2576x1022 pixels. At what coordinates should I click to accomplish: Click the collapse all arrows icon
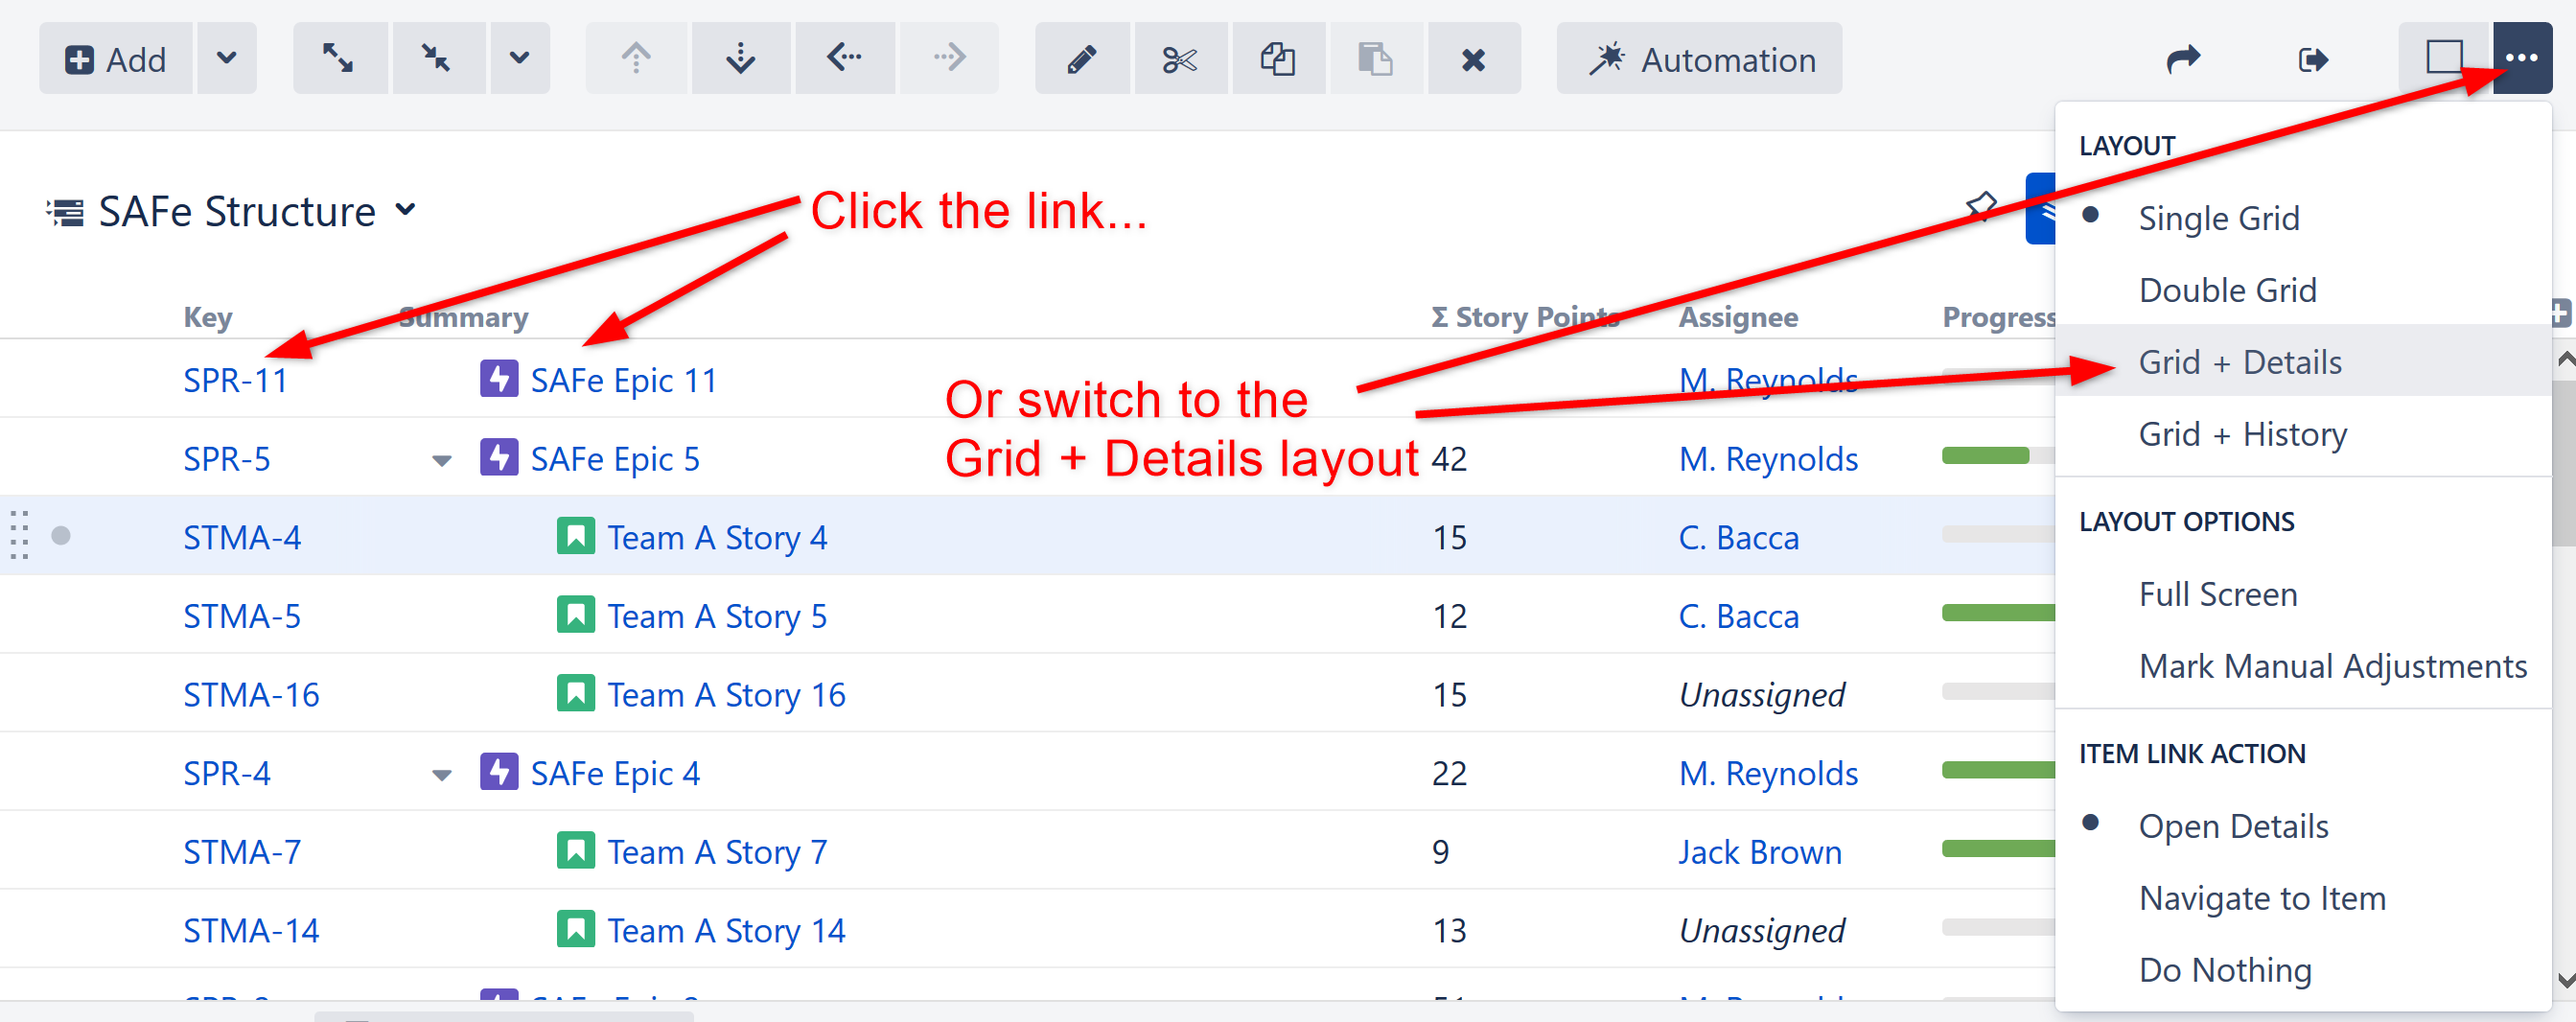pos(436,59)
